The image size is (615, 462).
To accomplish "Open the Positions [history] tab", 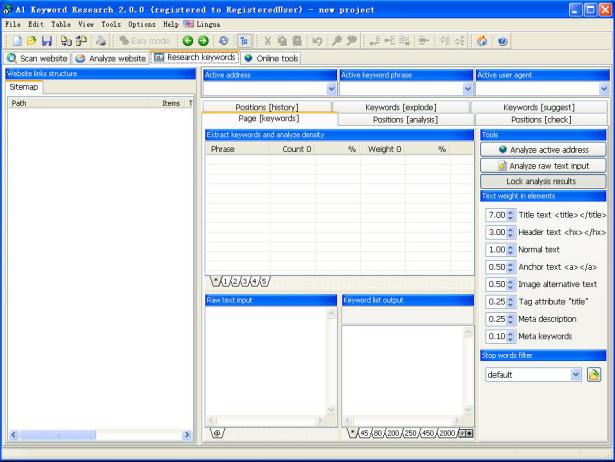I will [x=267, y=107].
